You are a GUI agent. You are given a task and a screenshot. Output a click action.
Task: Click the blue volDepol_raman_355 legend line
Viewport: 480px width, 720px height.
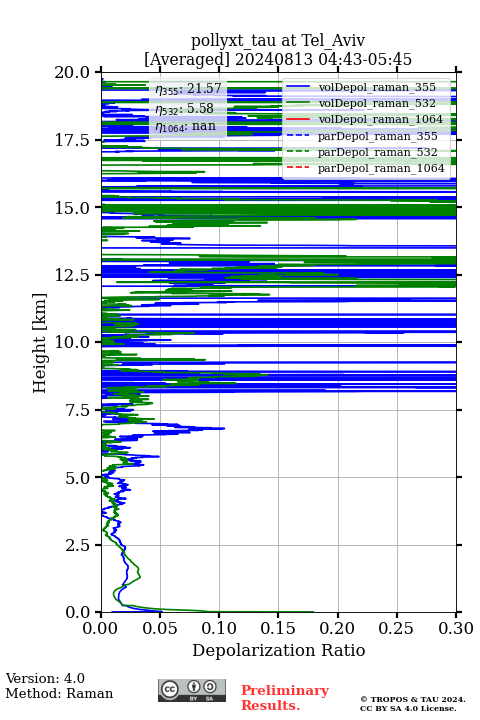[x=298, y=87]
